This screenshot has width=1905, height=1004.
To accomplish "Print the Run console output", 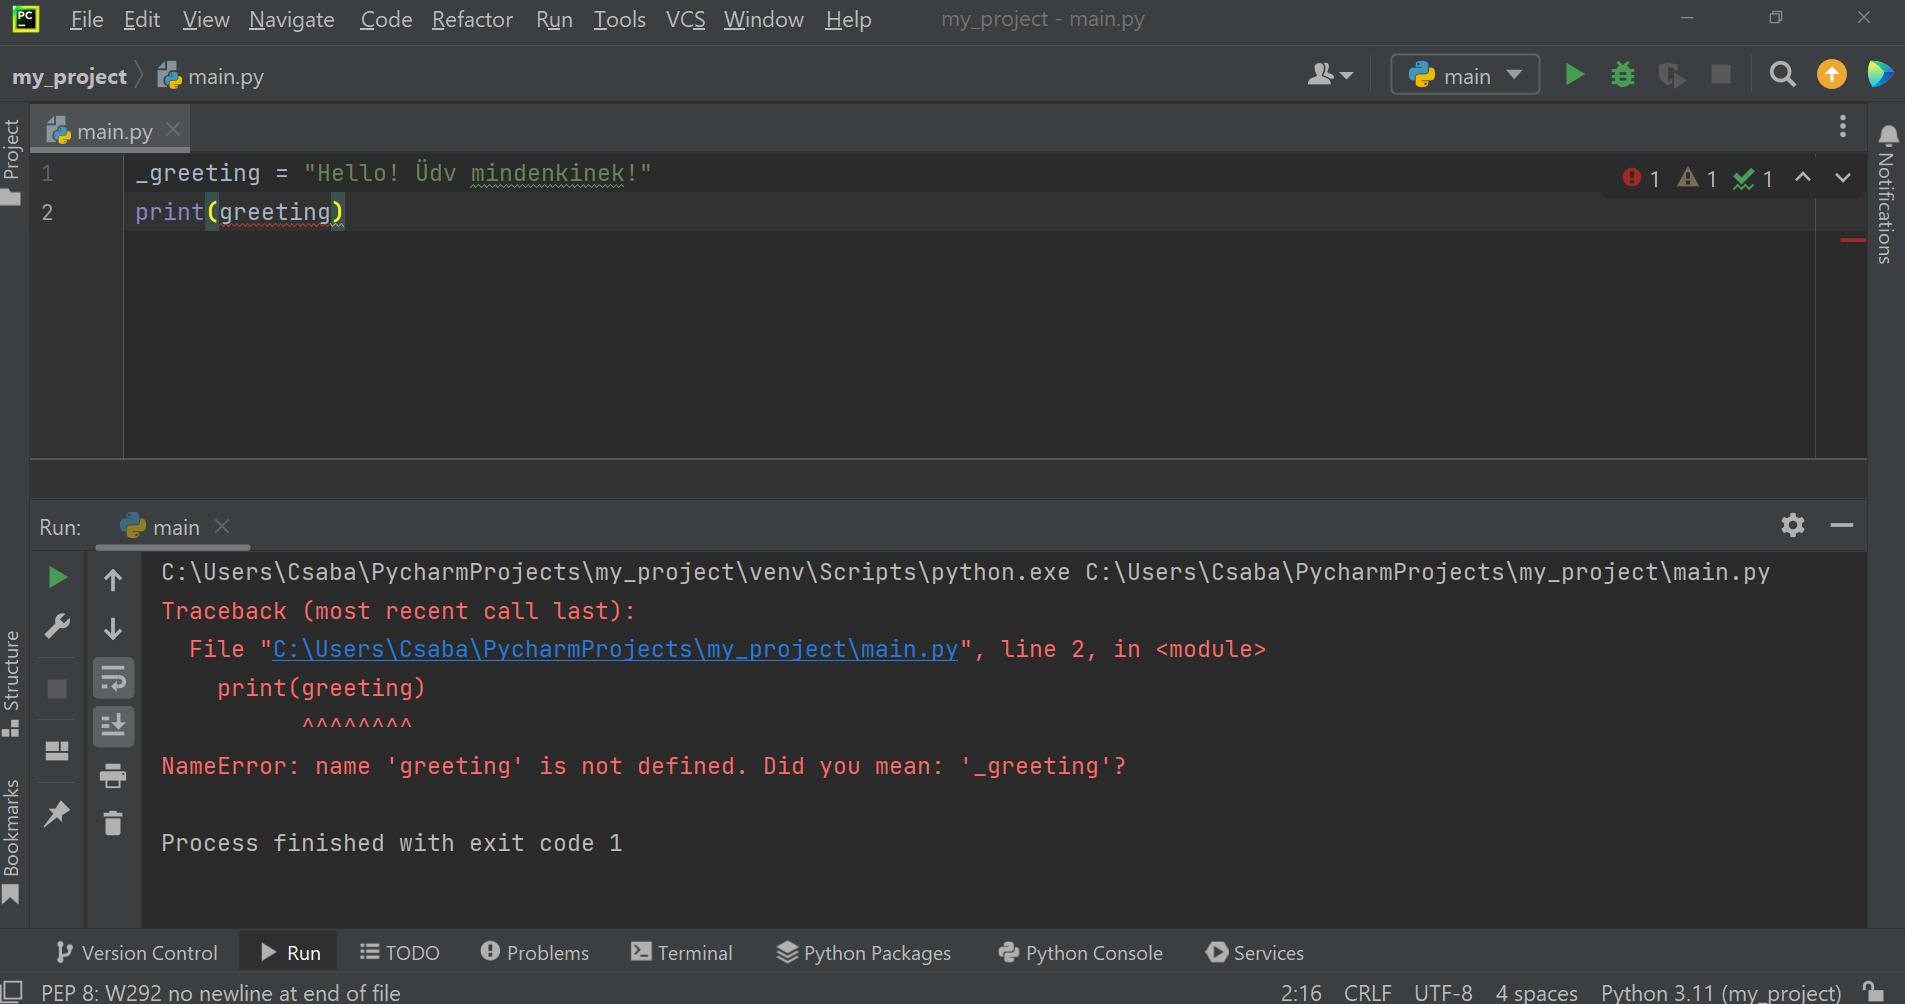I will click(113, 775).
